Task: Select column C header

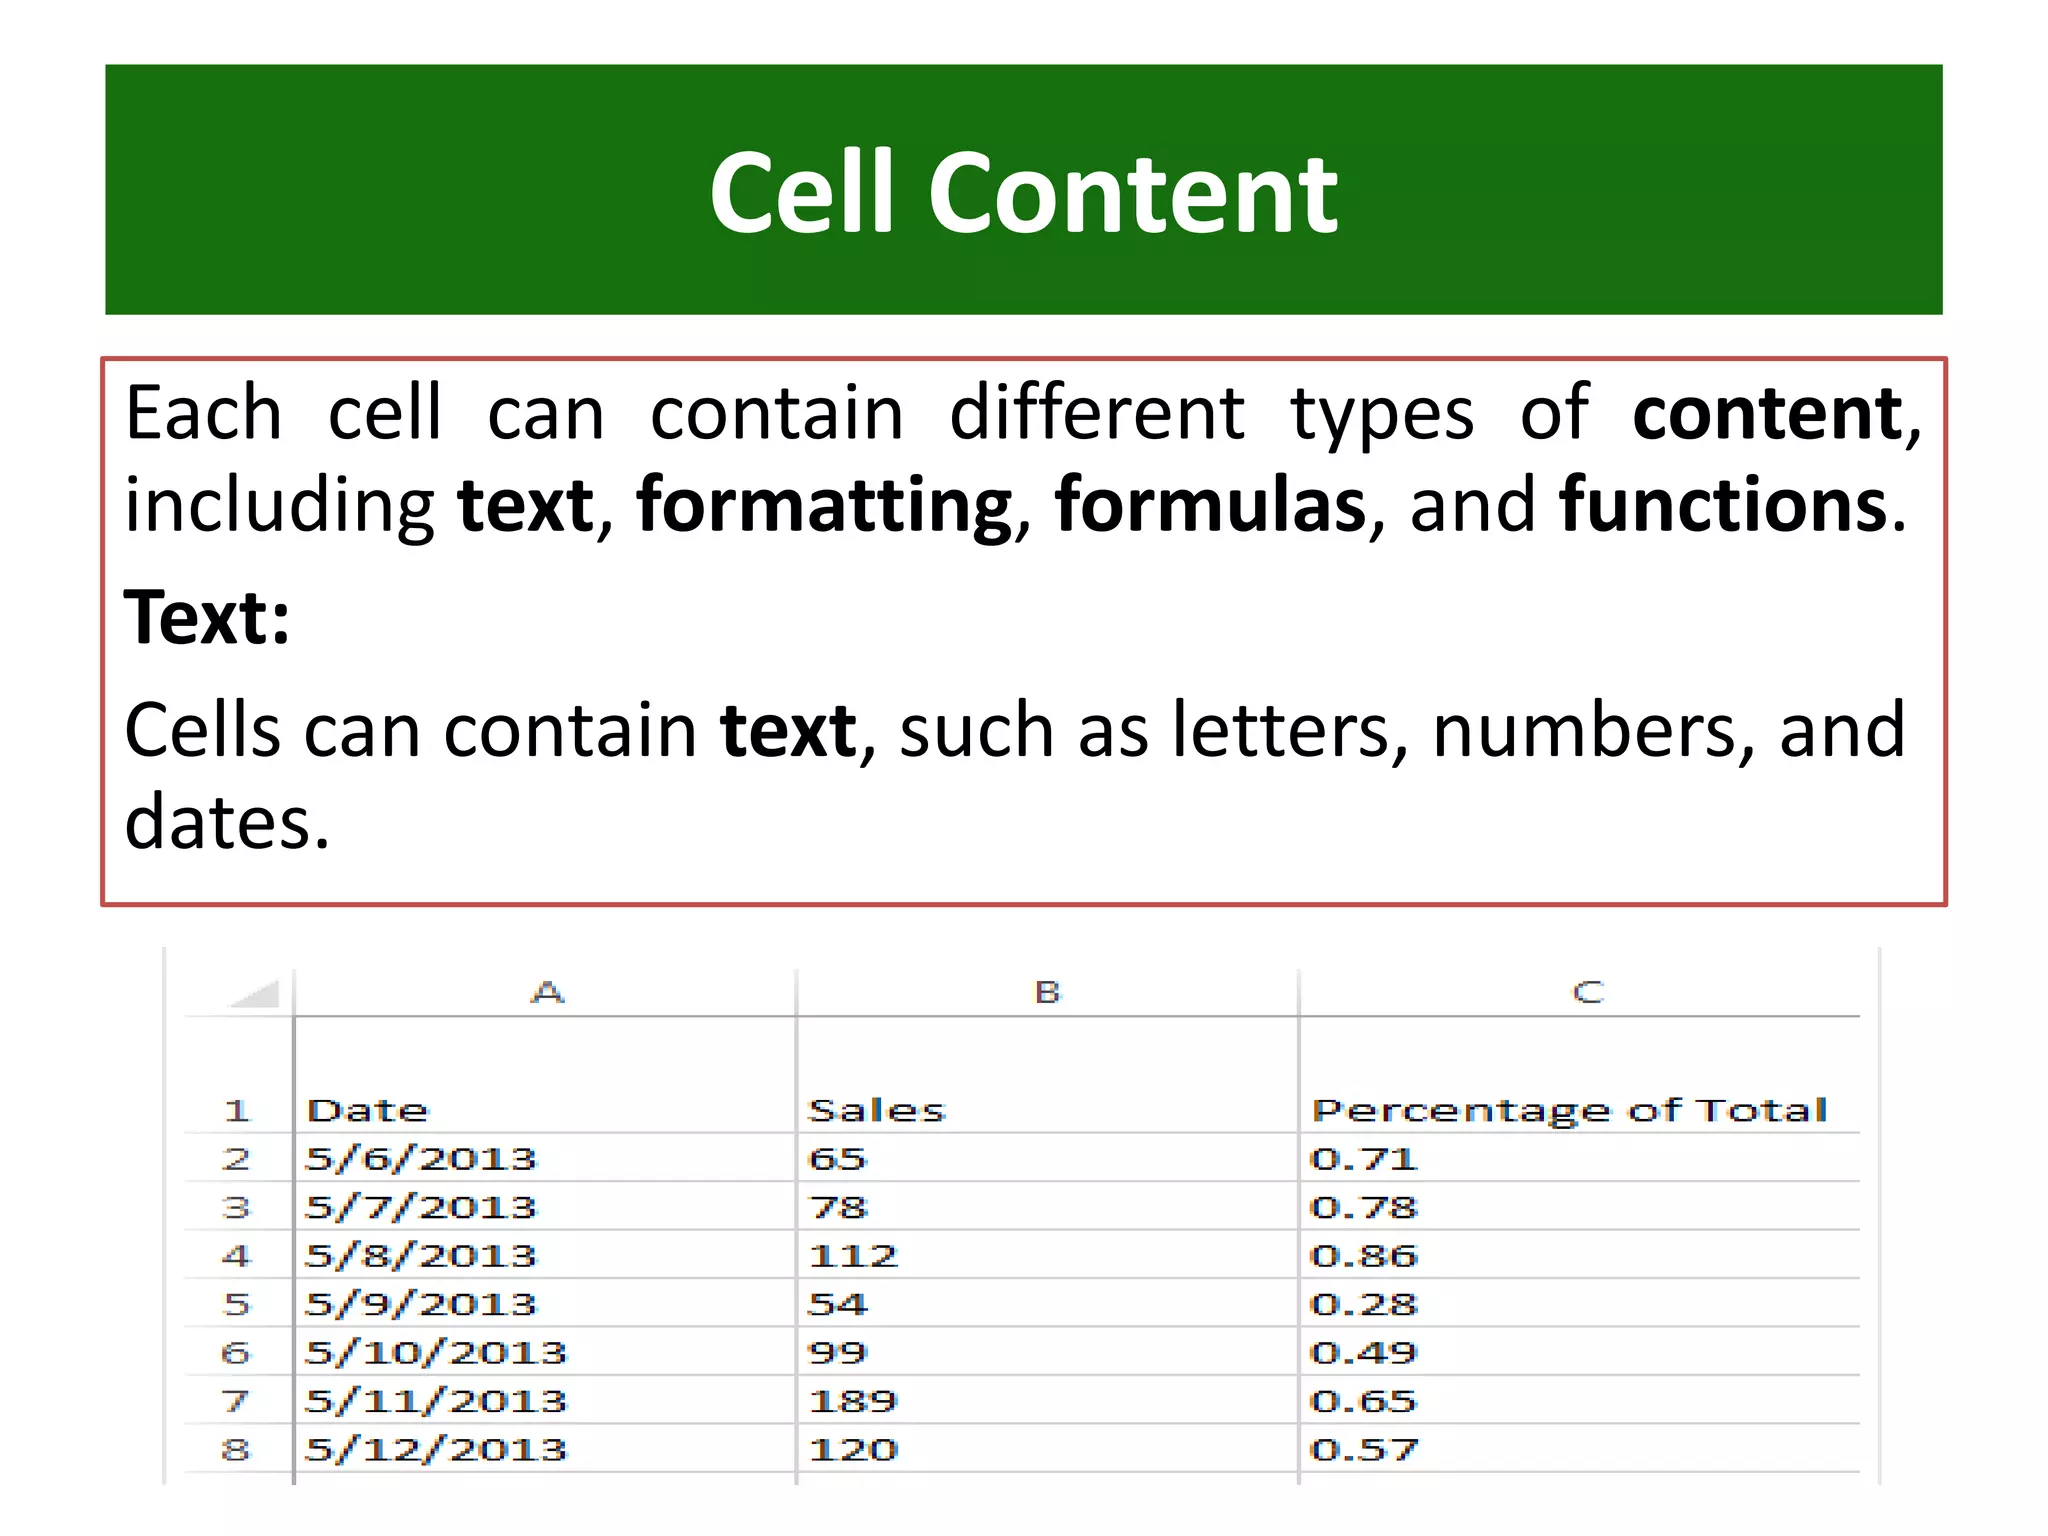Action: pyautogui.click(x=1587, y=993)
